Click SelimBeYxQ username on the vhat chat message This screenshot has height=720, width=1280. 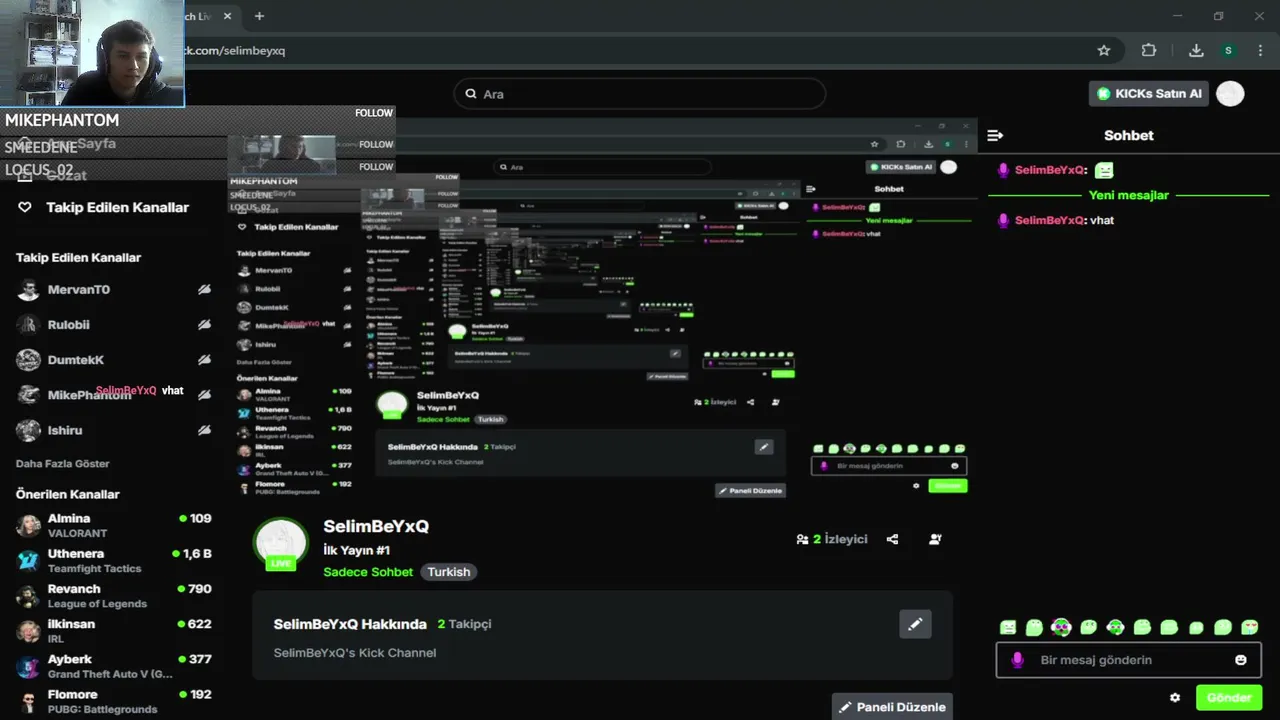tap(1049, 220)
